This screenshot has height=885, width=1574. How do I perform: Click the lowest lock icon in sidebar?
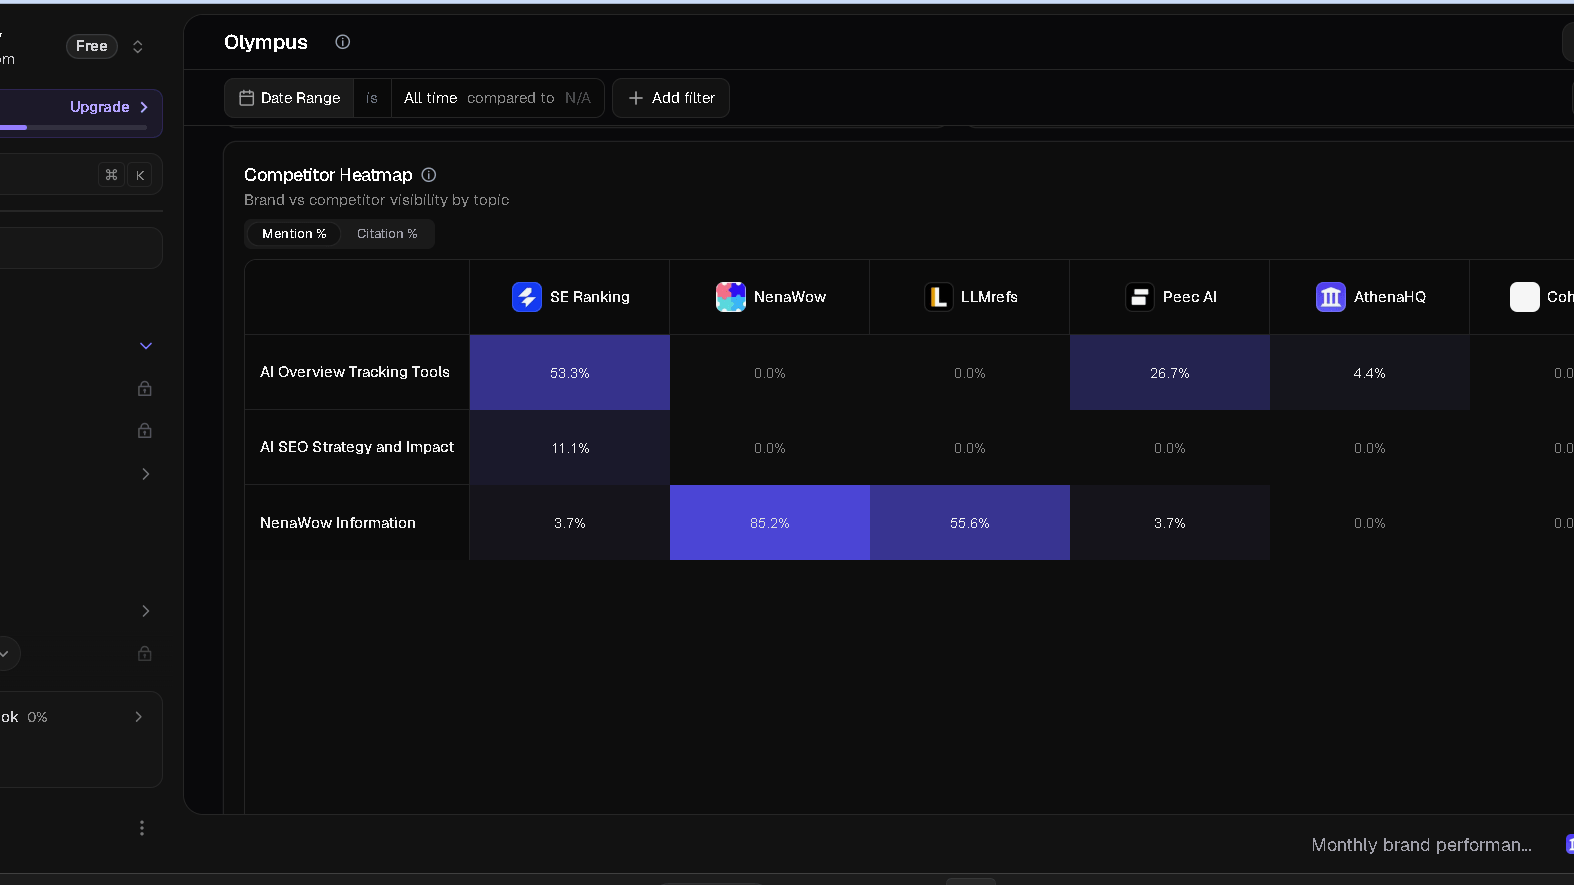[145, 653]
